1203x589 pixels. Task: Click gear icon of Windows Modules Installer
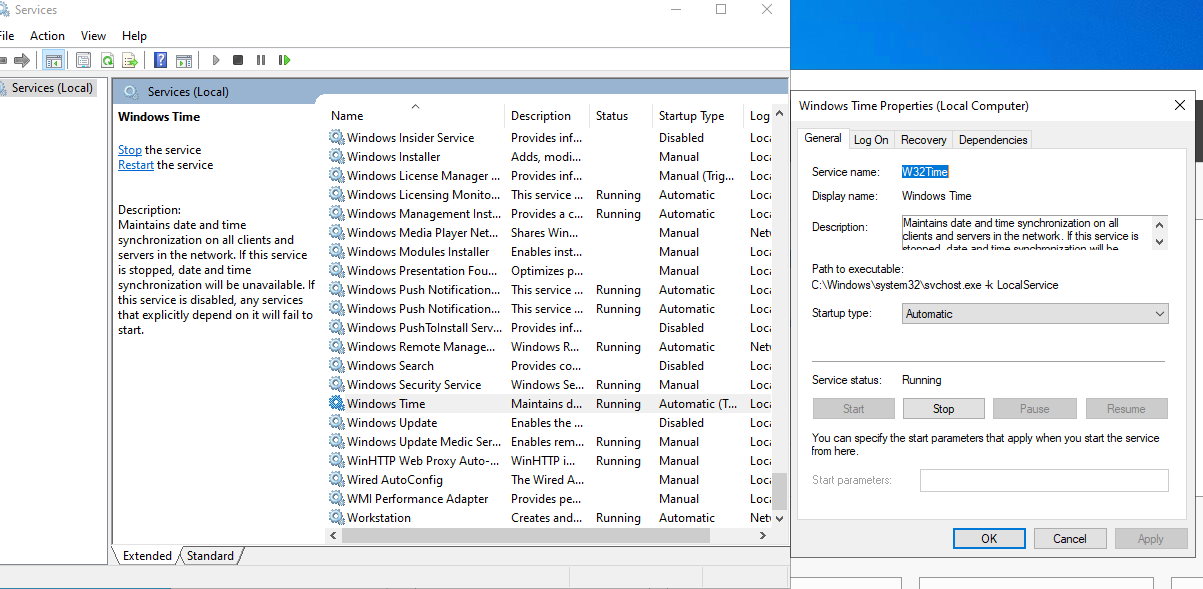(x=337, y=252)
